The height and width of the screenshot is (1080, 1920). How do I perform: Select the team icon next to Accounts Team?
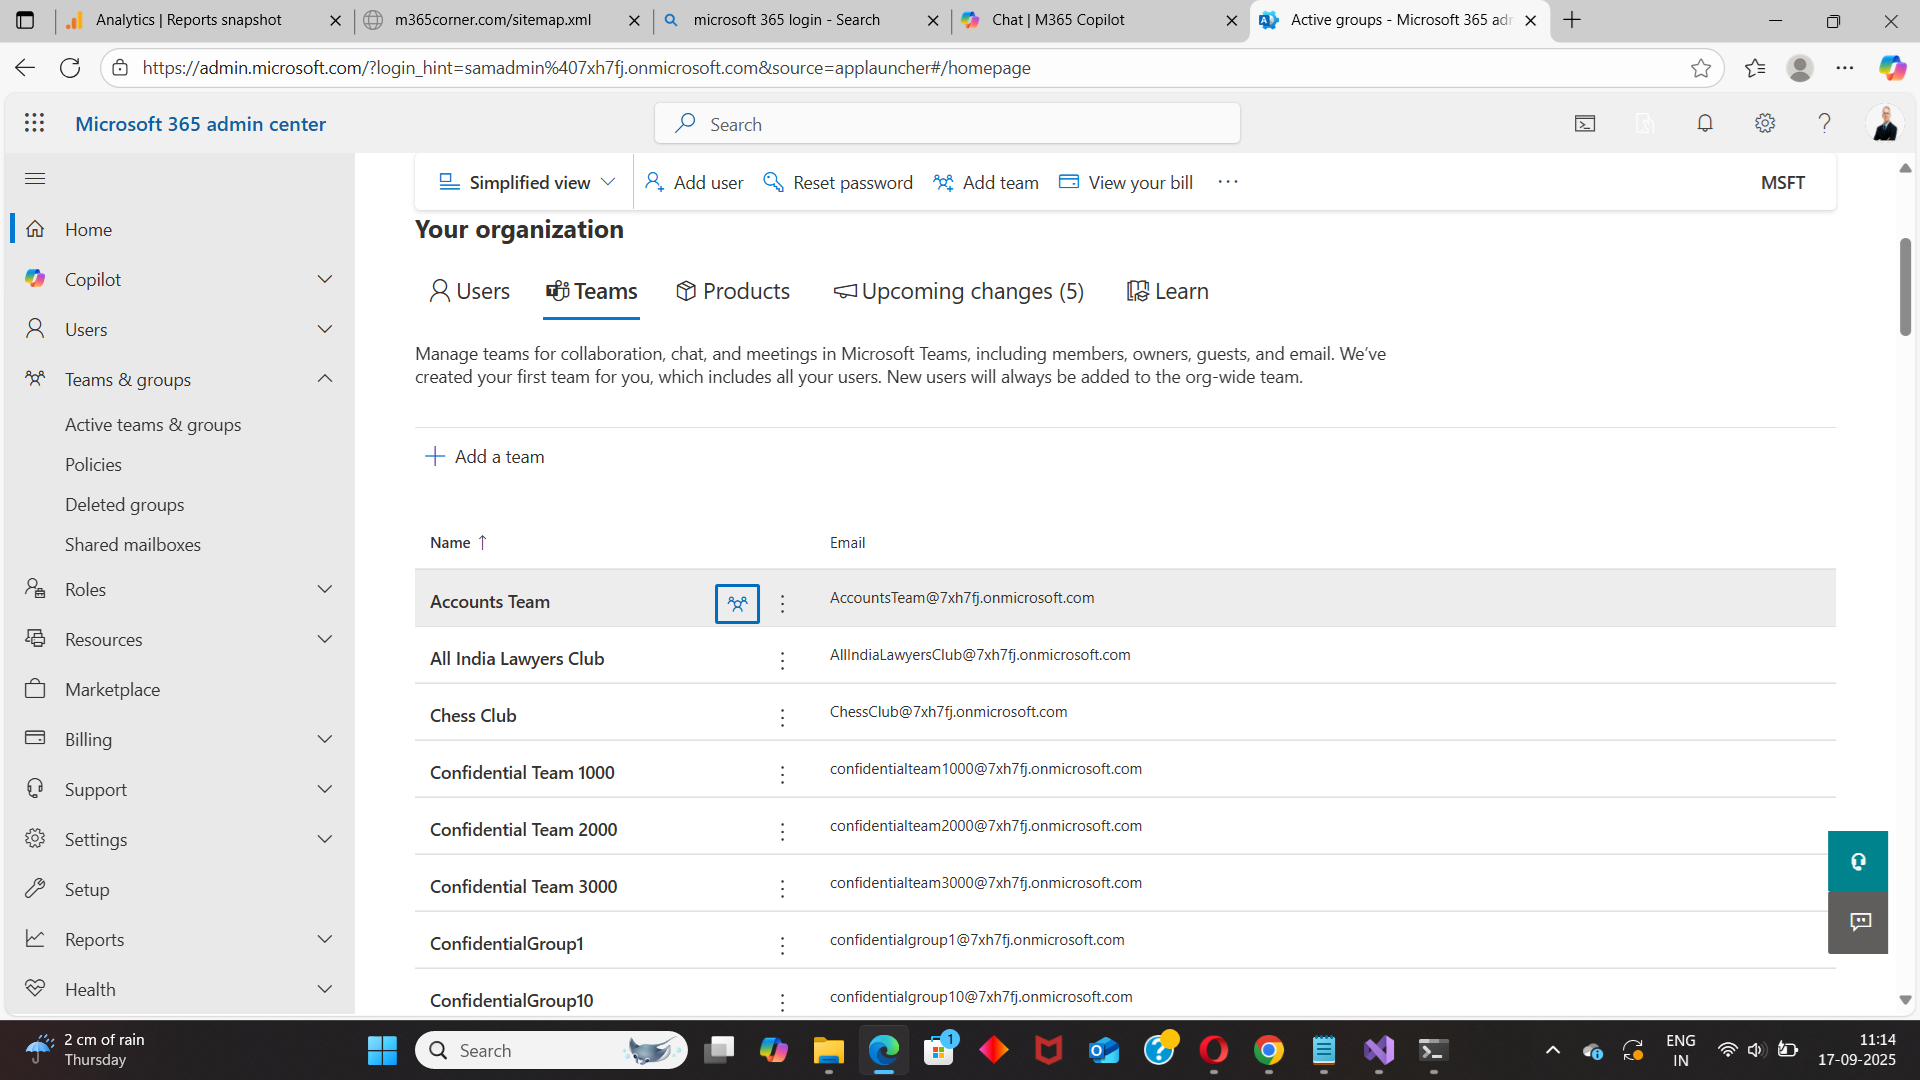(736, 603)
